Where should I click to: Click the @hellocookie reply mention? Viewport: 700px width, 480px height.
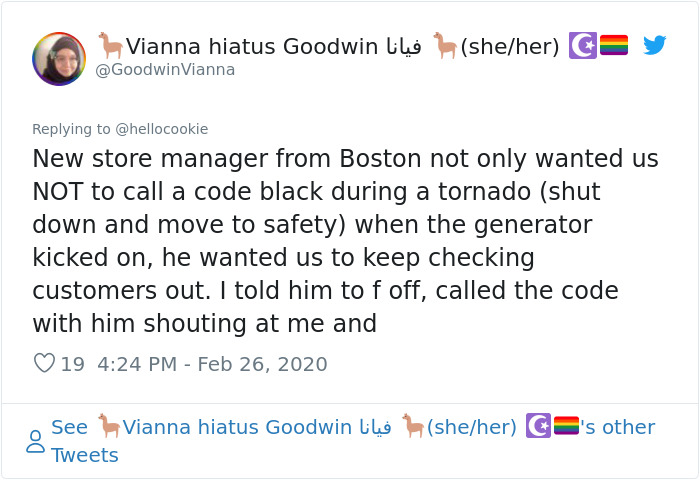click(163, 129)
